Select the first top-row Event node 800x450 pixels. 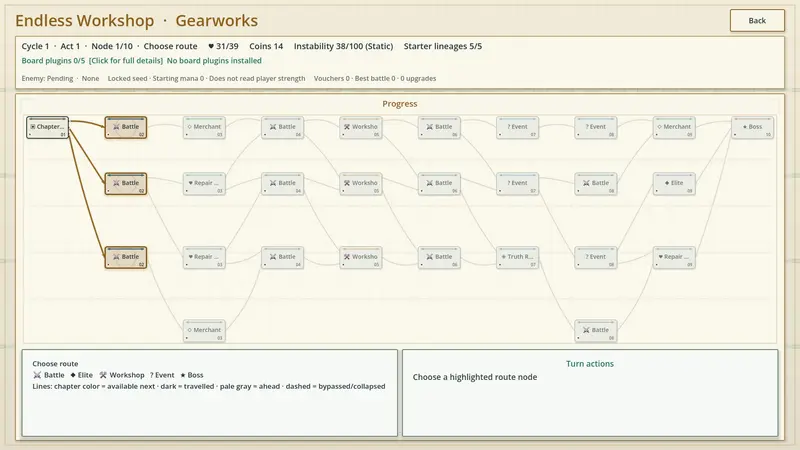tap(517, 128)
